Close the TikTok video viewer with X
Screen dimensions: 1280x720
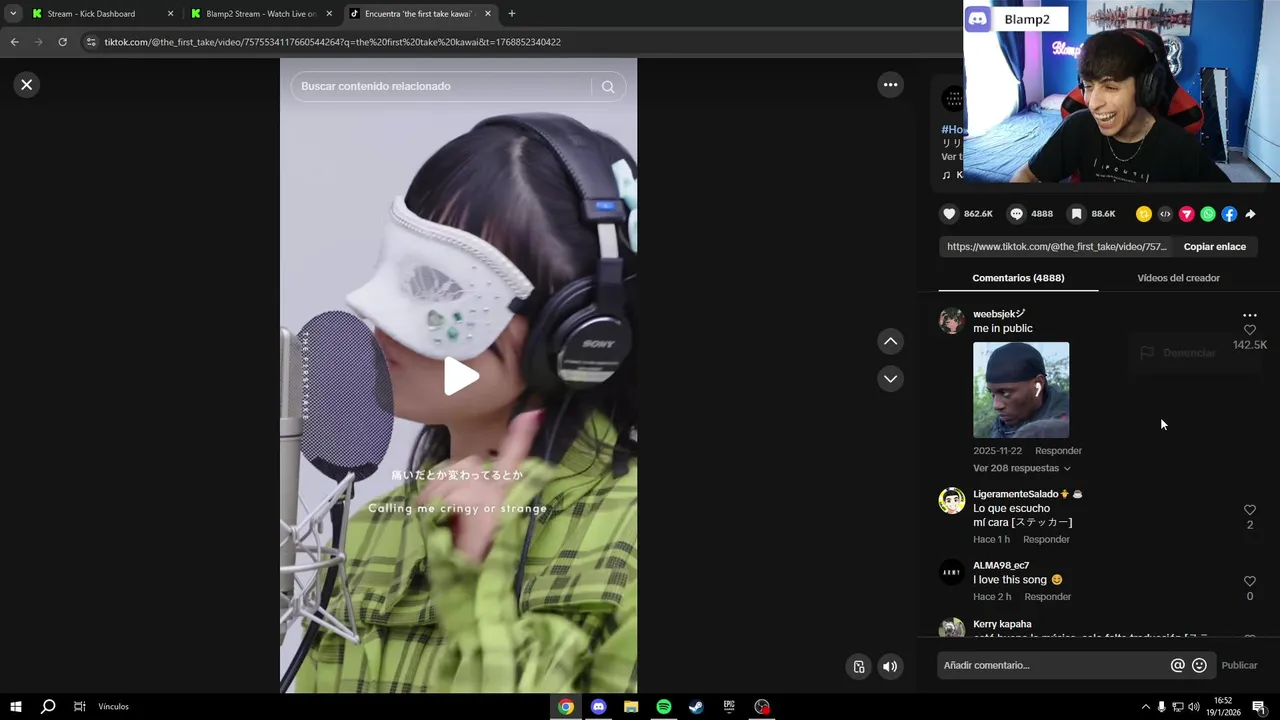(x=27, y=85)
